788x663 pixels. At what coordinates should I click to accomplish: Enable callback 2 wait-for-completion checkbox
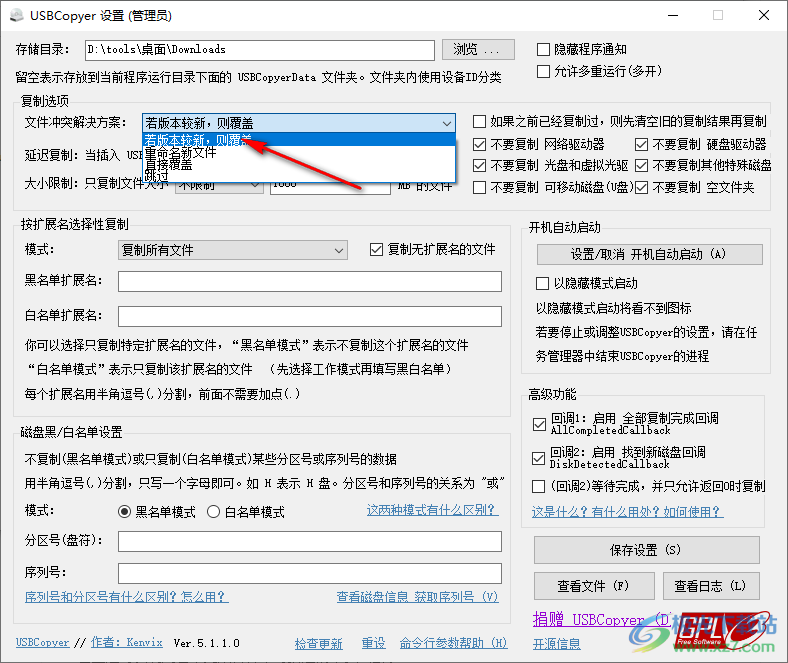coord(538,487)
